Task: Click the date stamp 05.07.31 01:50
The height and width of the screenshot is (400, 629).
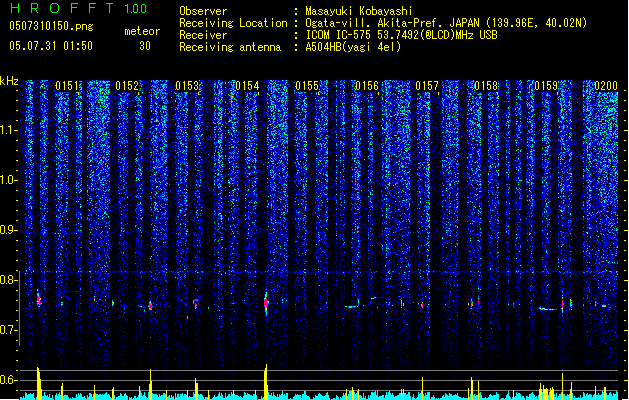Action: [51, 46]
